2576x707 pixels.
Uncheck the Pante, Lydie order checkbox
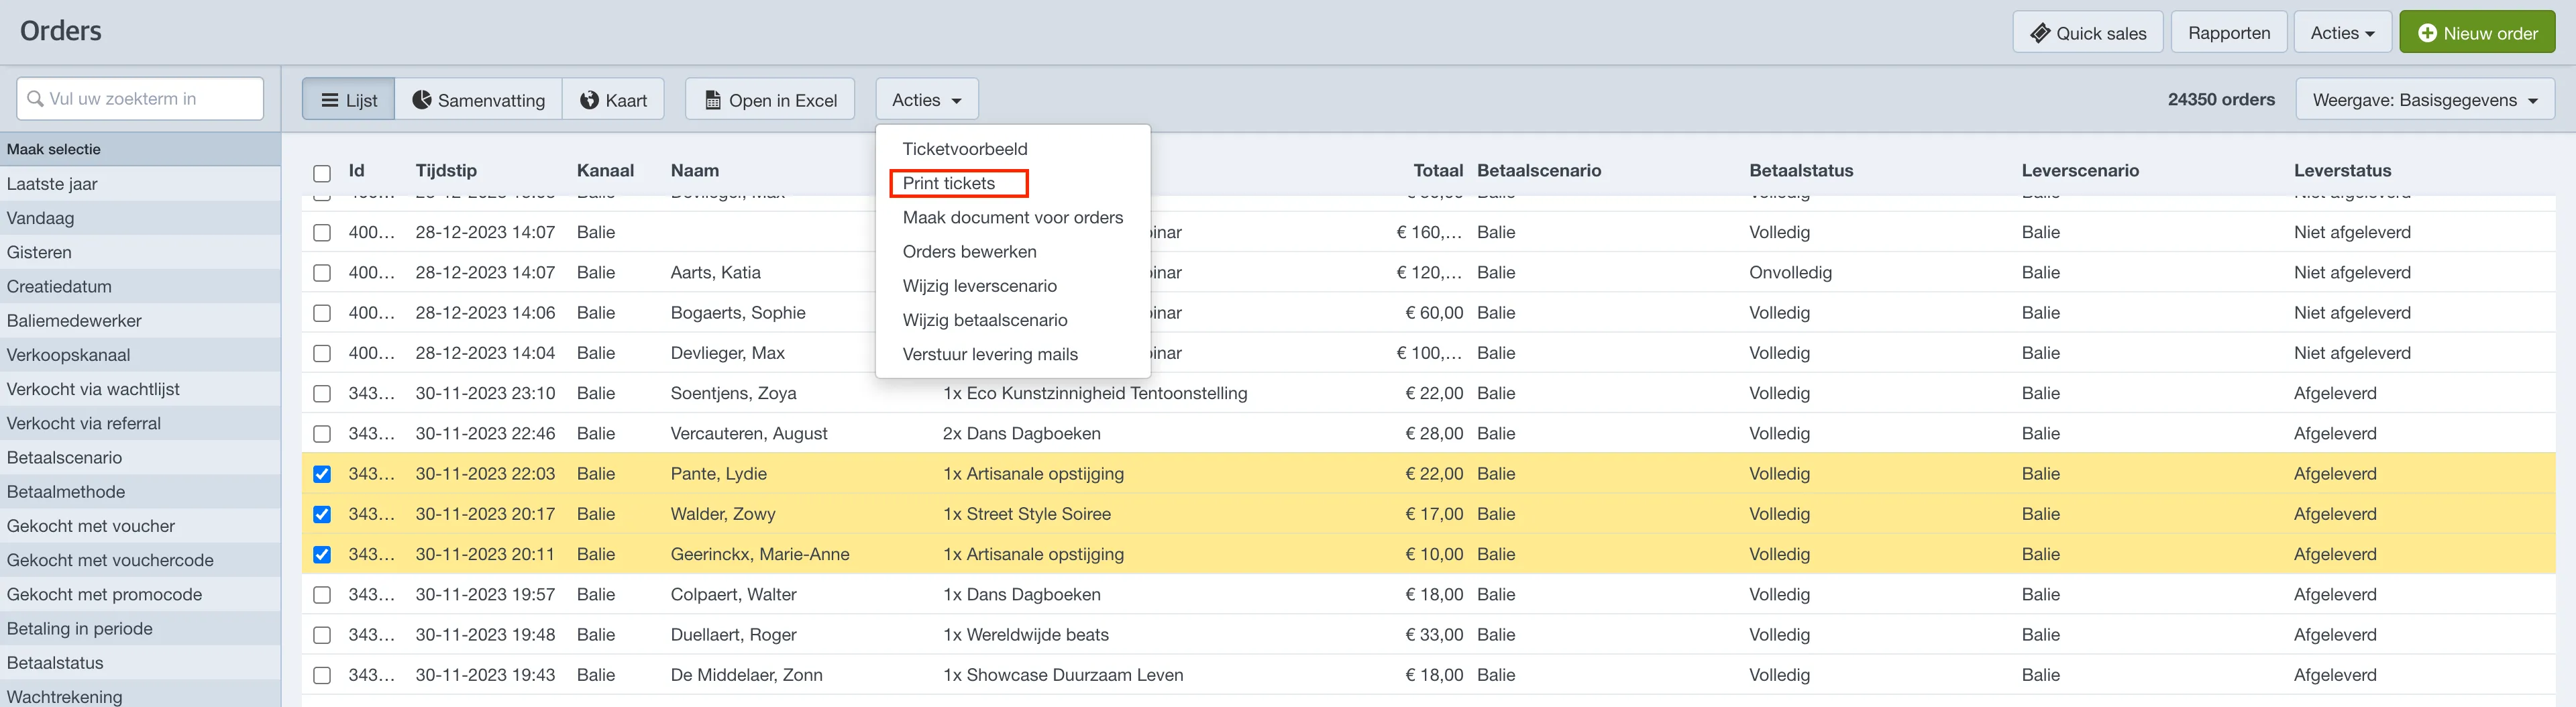click(x=322, y=474)
